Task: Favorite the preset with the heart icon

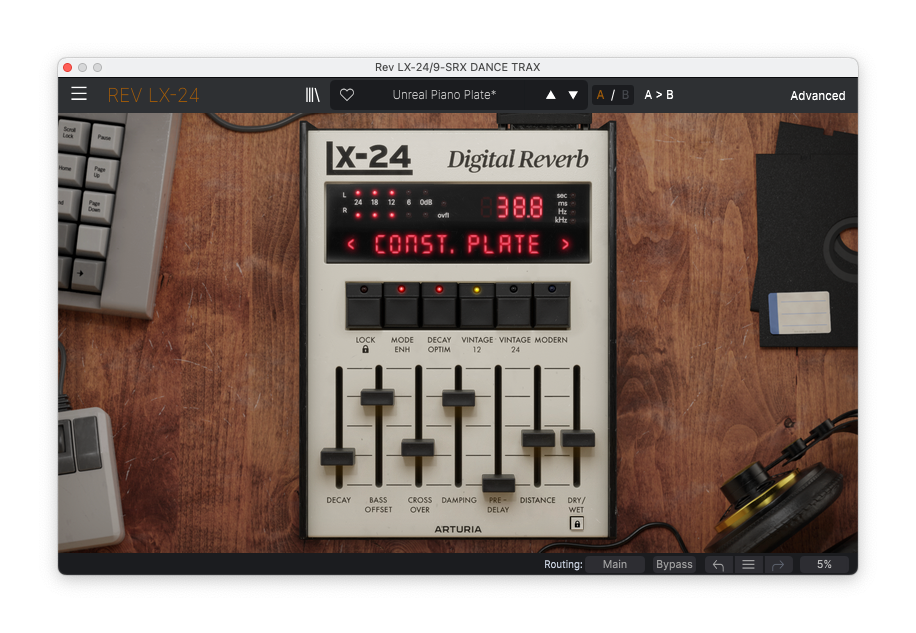Action: [347, 95]
